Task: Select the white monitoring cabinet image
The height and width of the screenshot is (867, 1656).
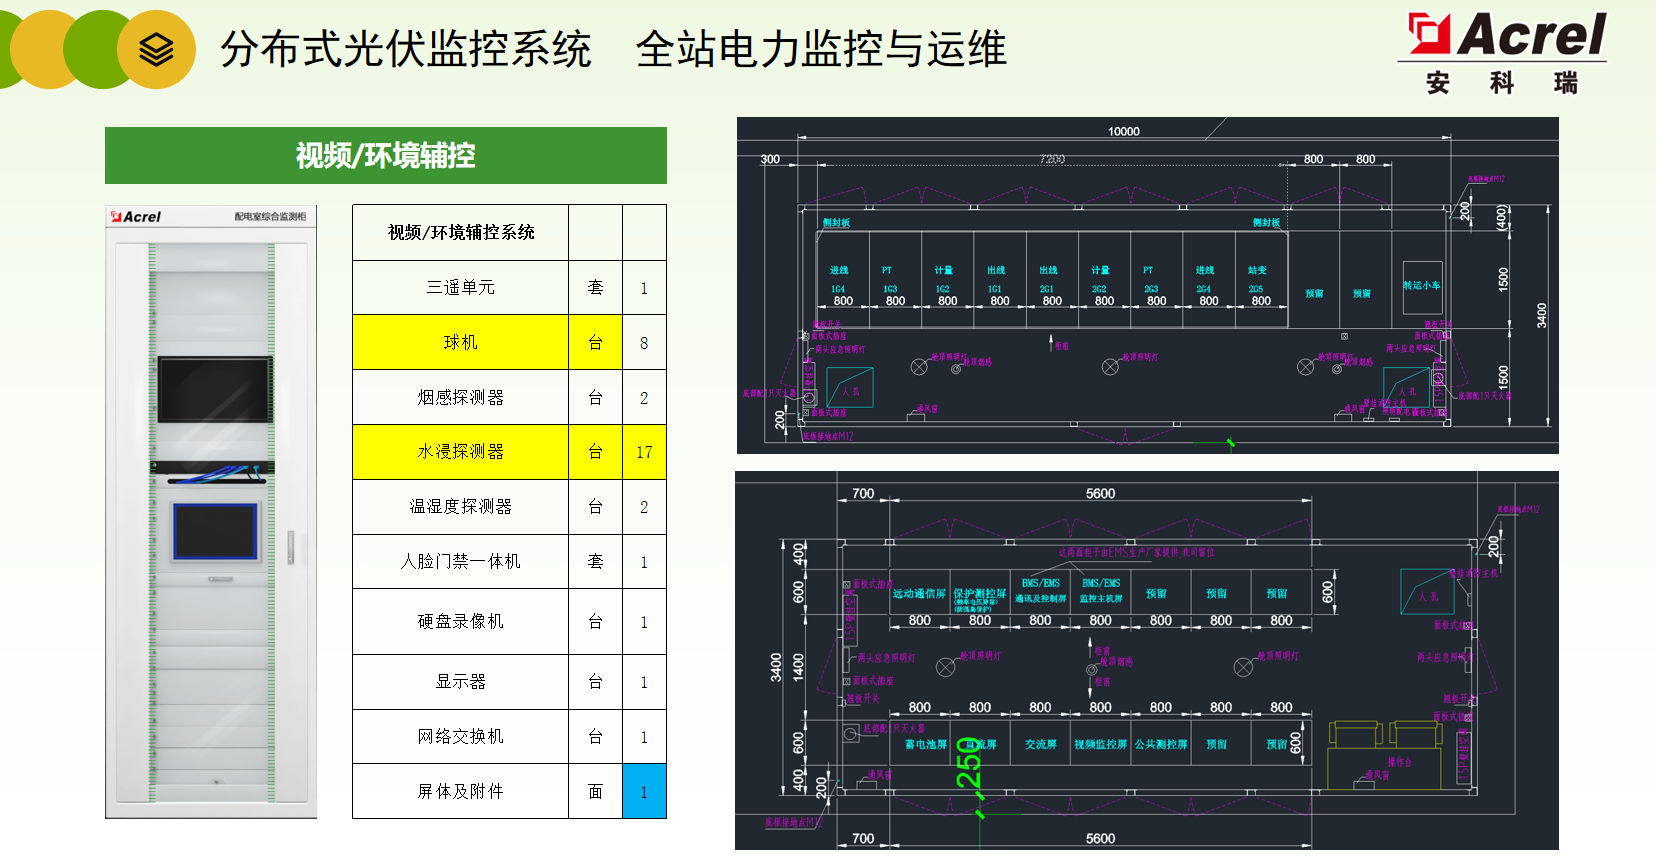Action: coord(211,512)
